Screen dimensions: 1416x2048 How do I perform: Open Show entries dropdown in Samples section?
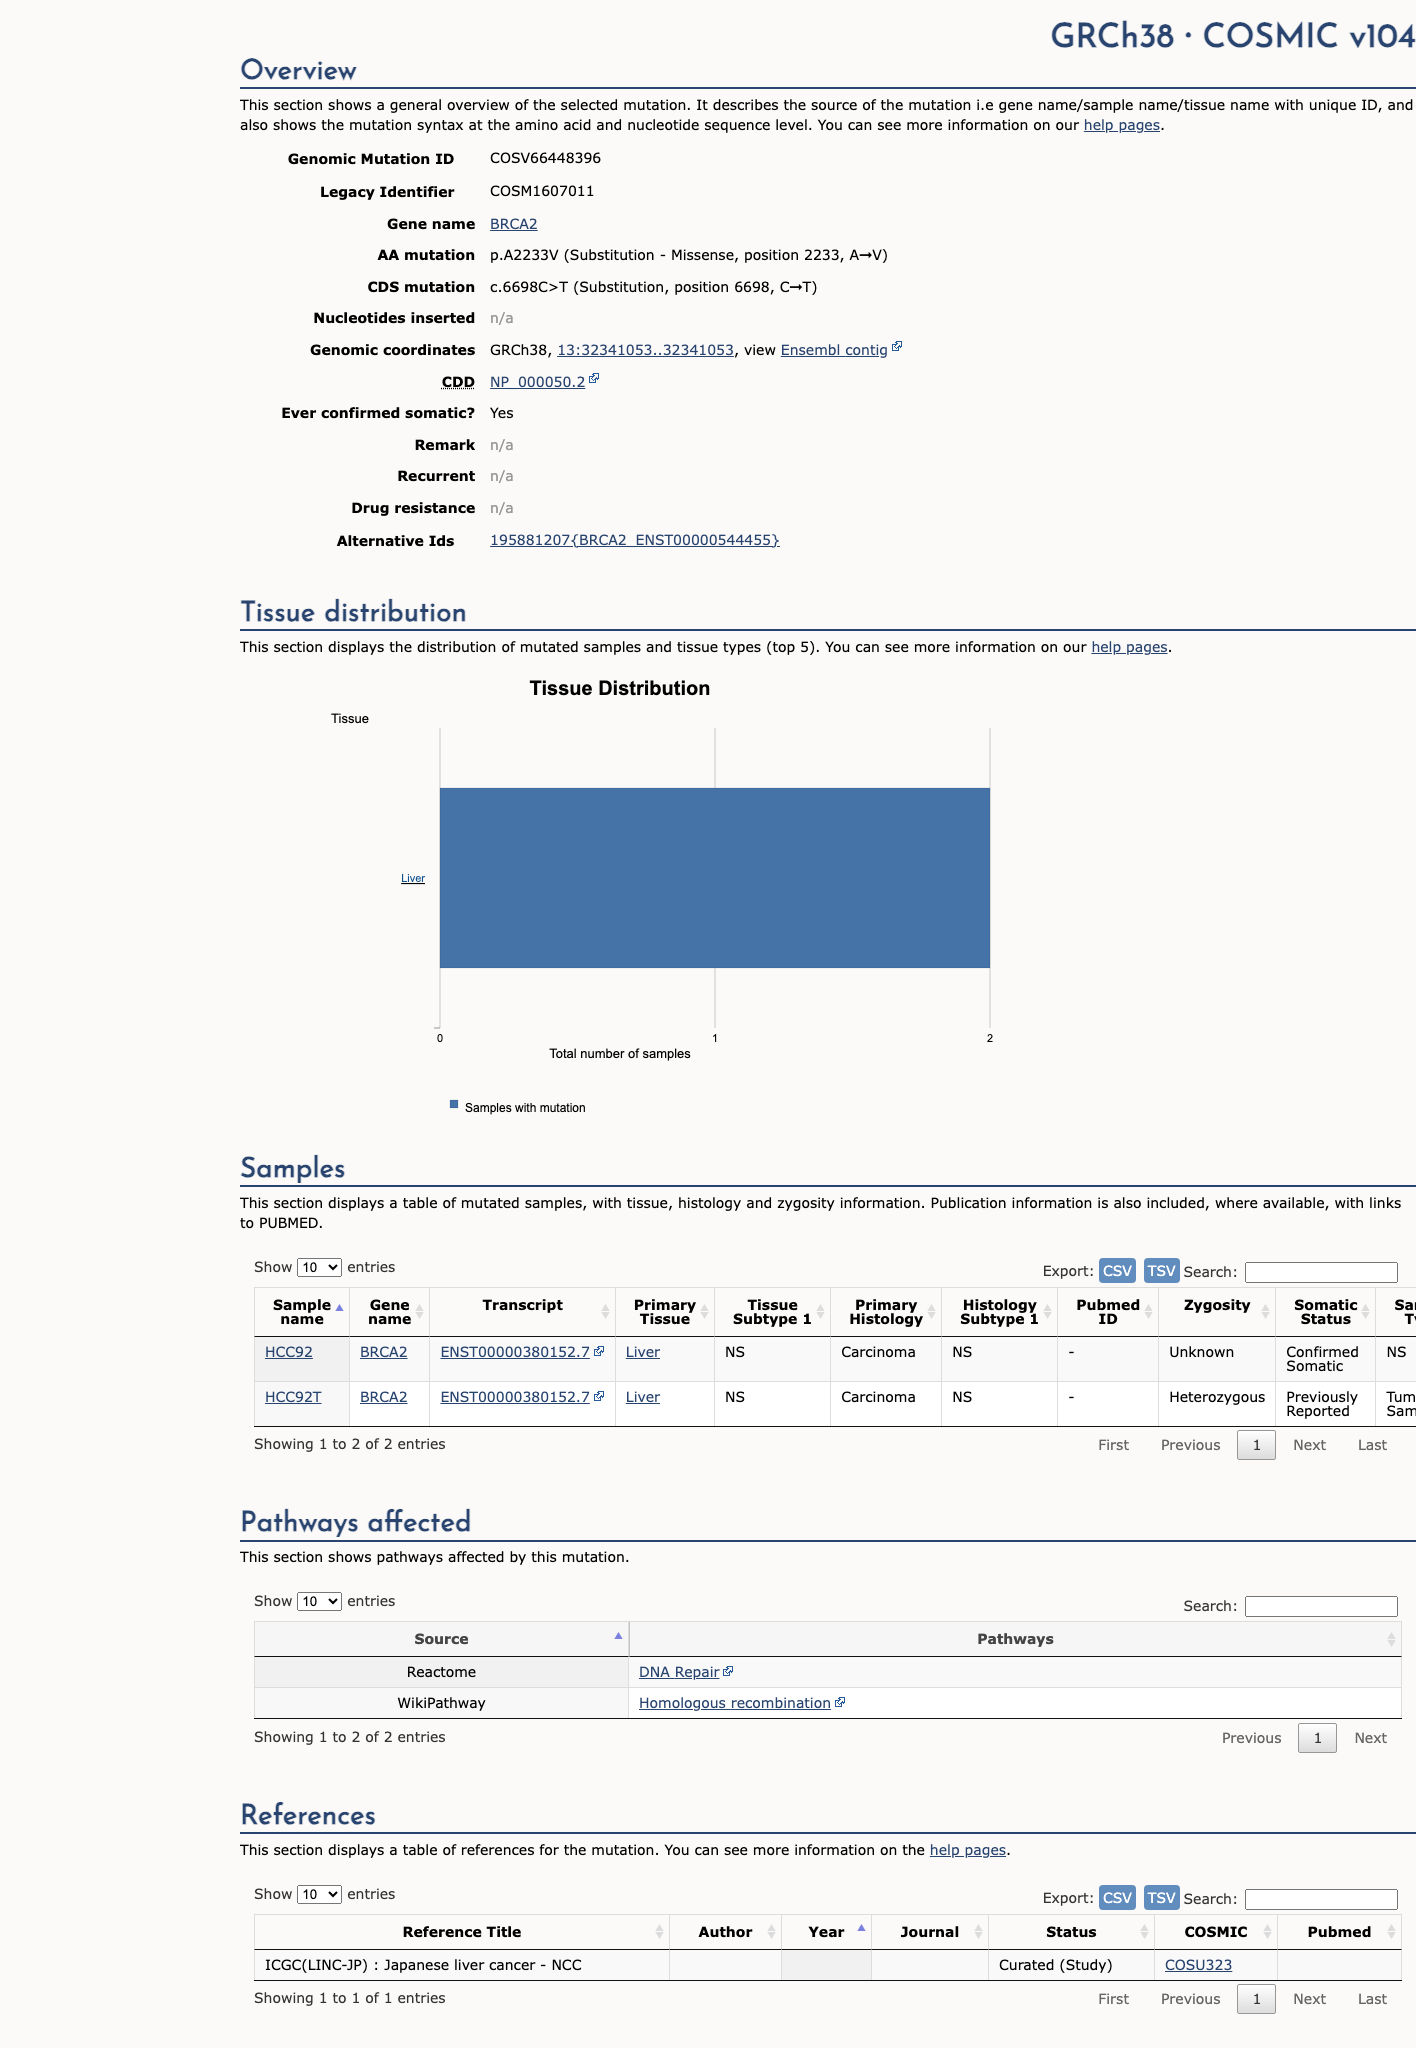click(319, 1267)
